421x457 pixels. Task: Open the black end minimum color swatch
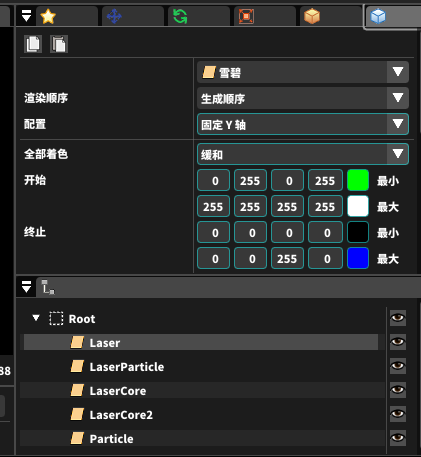tap(358, 232)
